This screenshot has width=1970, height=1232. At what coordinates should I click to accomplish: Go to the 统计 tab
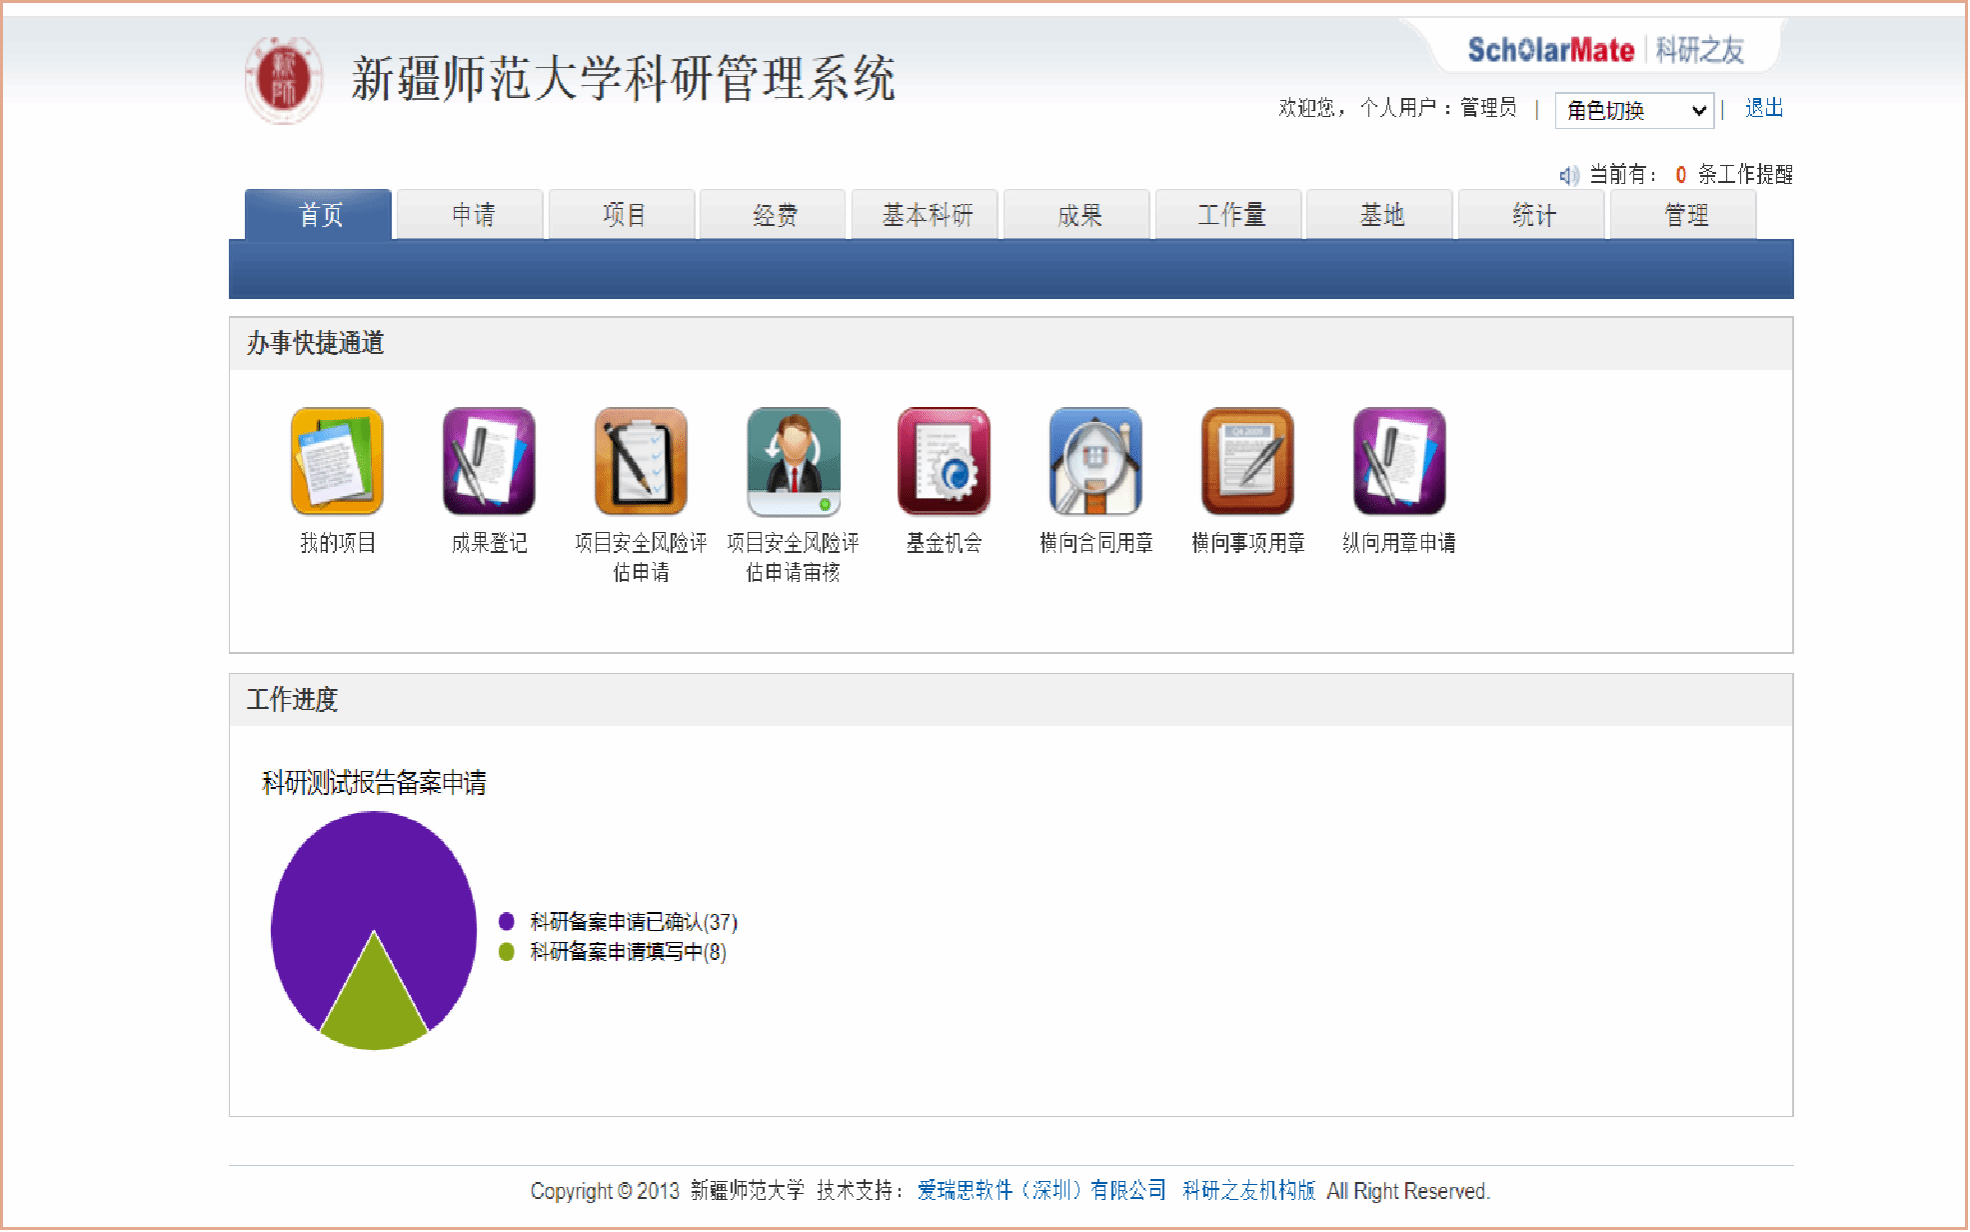1533,215
